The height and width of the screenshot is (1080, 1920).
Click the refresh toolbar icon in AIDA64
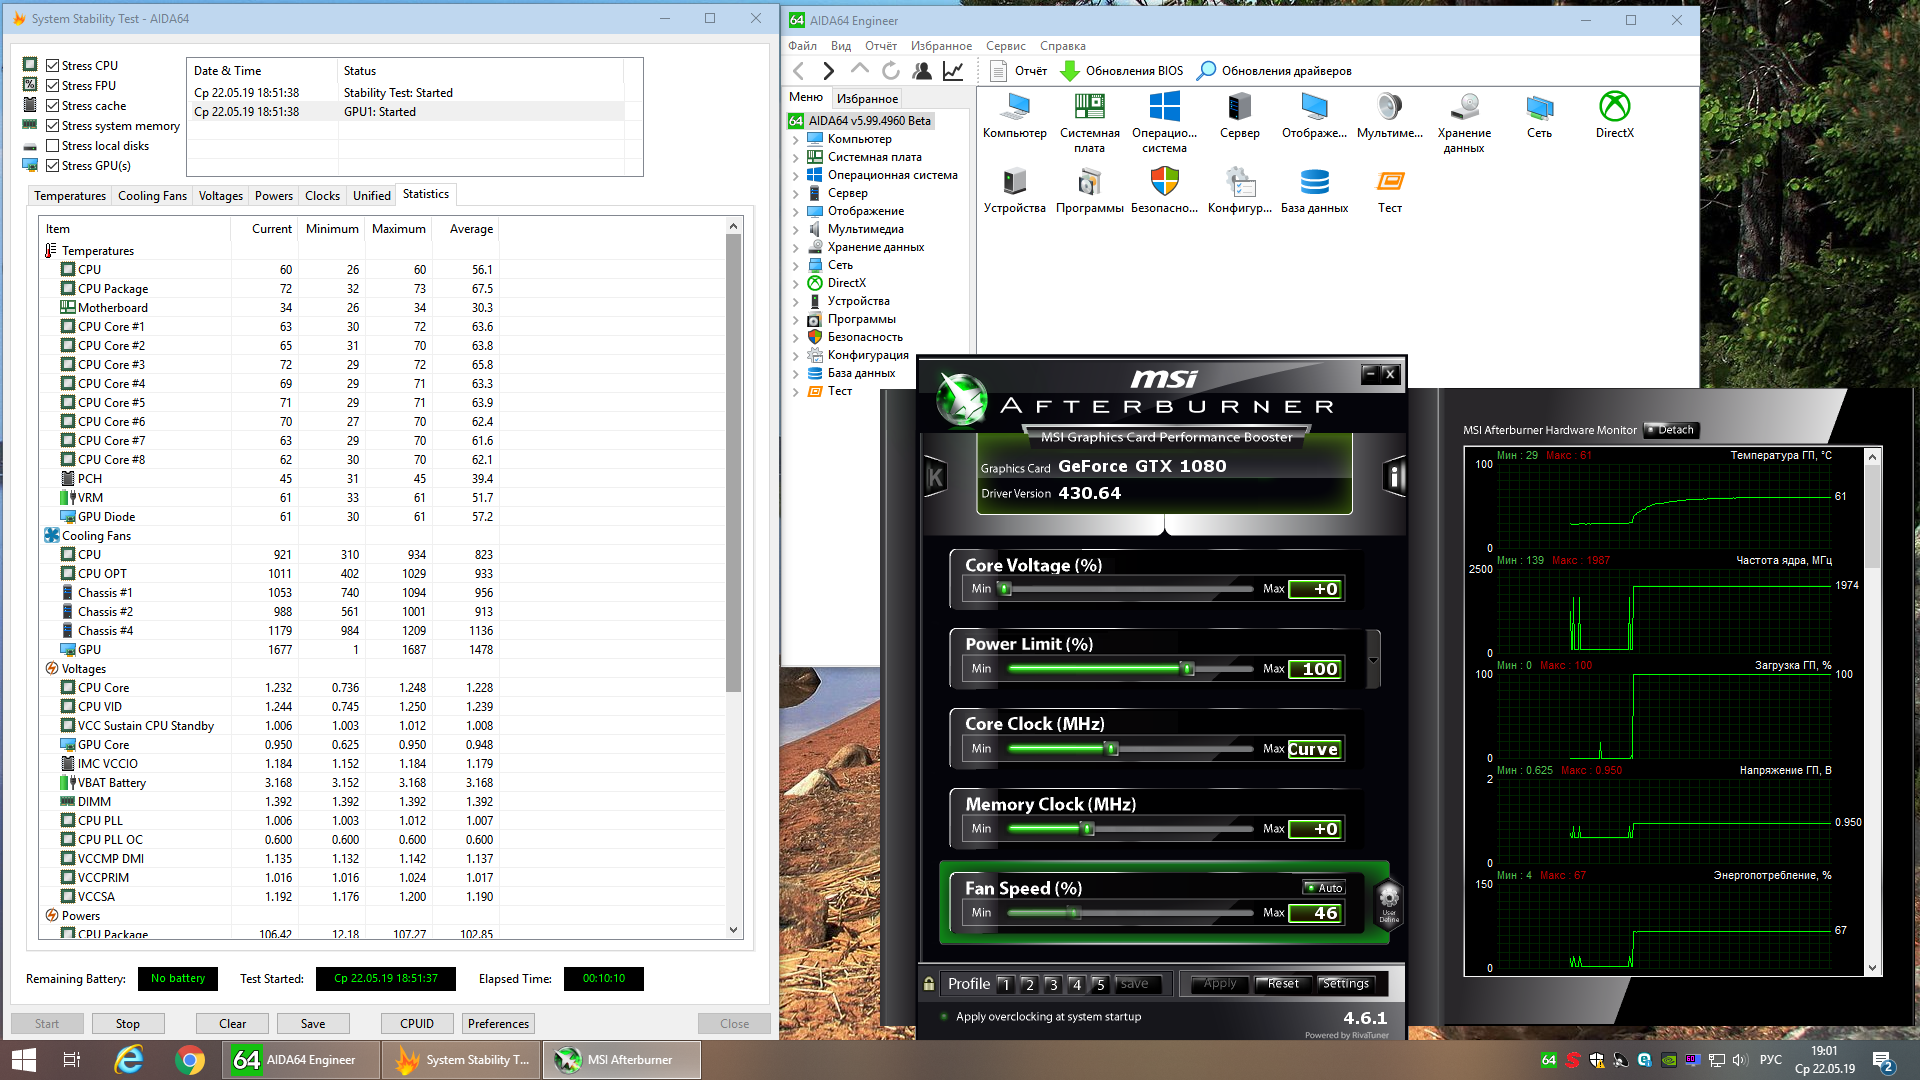pos(891,71)
